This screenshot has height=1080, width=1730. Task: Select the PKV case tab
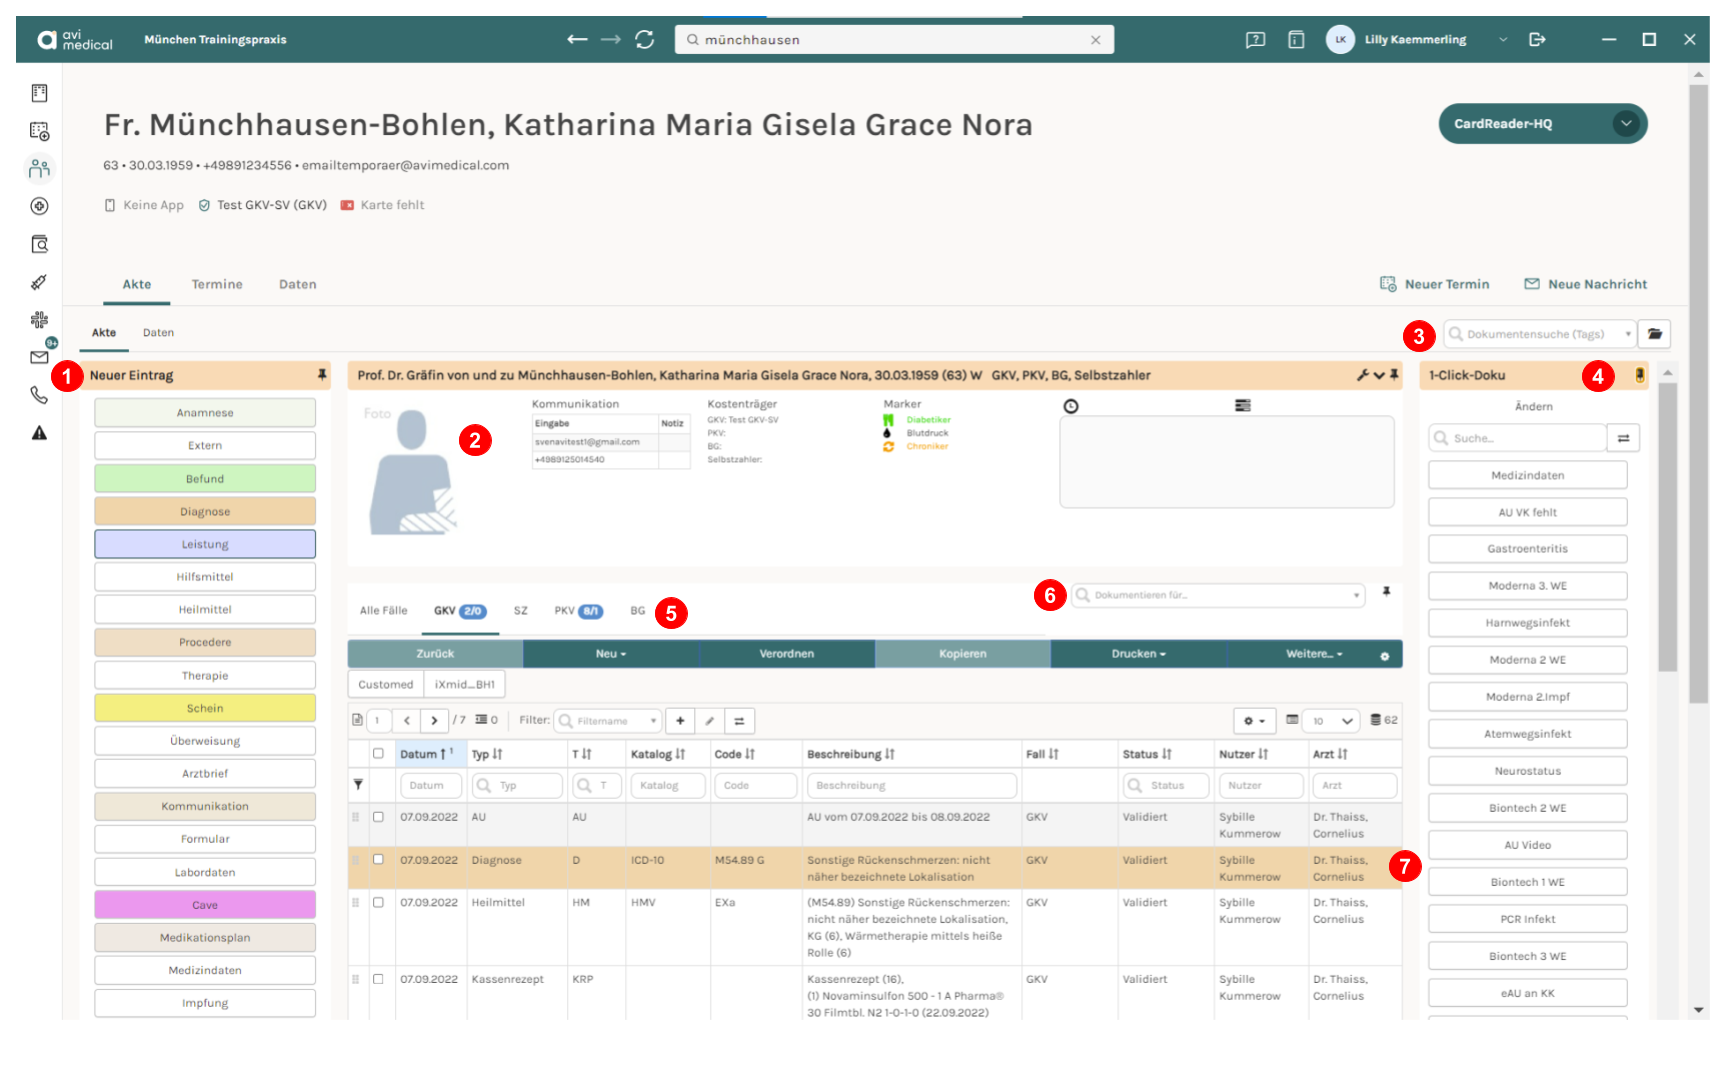578,611
